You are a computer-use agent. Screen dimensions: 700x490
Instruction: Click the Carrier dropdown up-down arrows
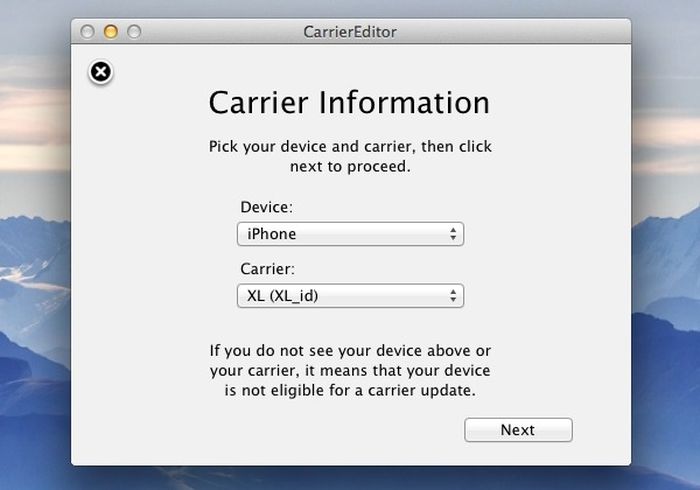click(453, 295)
